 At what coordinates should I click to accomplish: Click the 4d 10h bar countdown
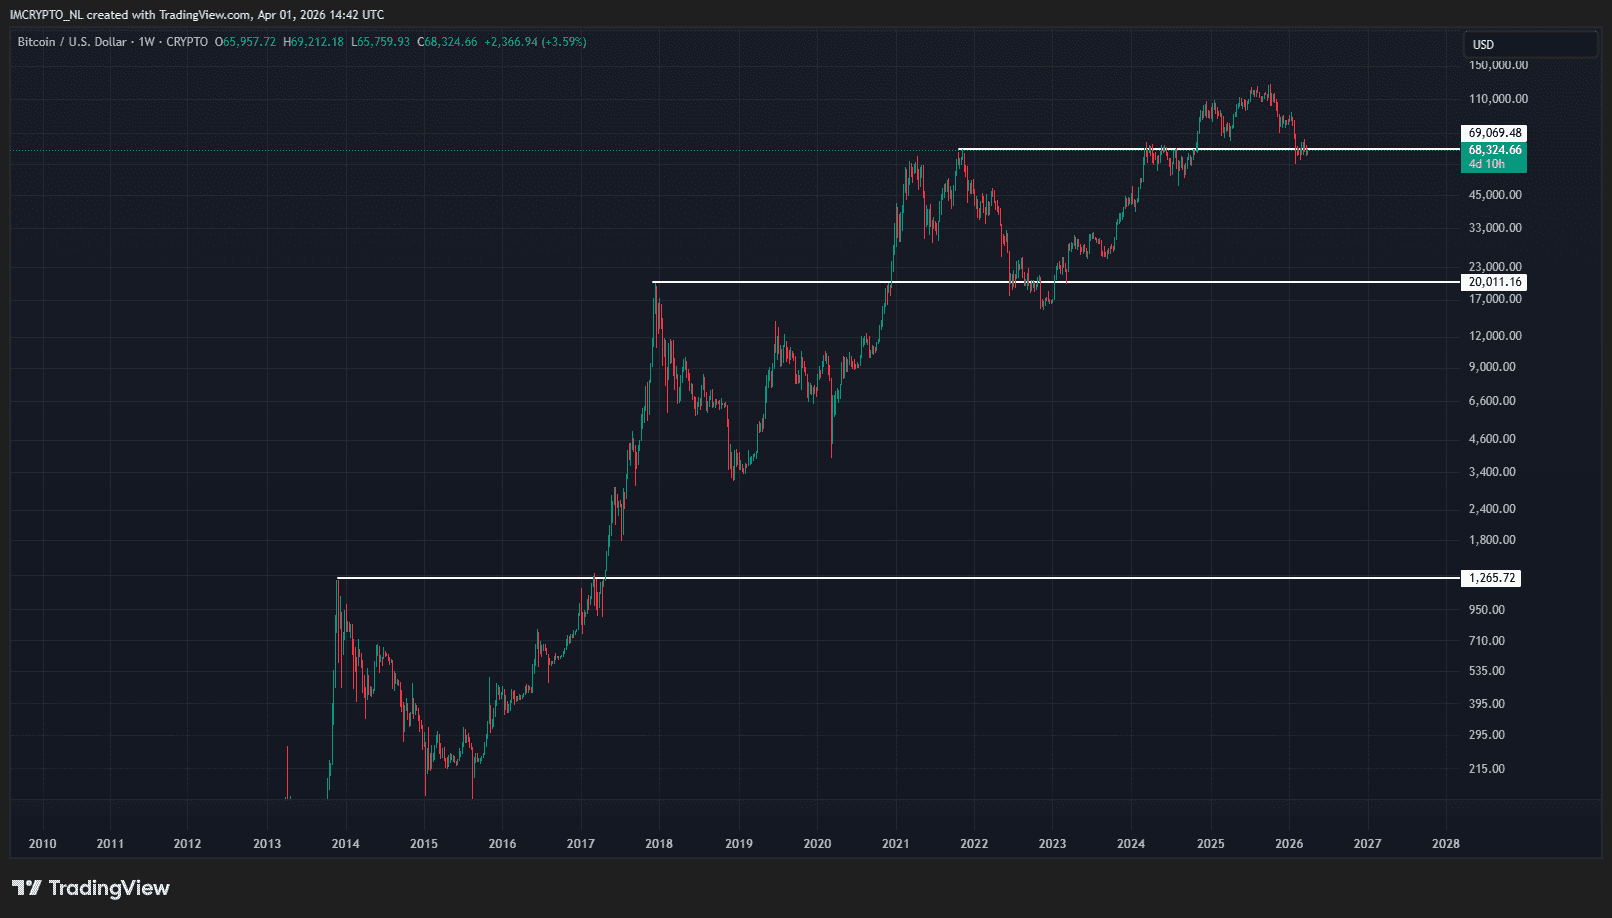1486,164
